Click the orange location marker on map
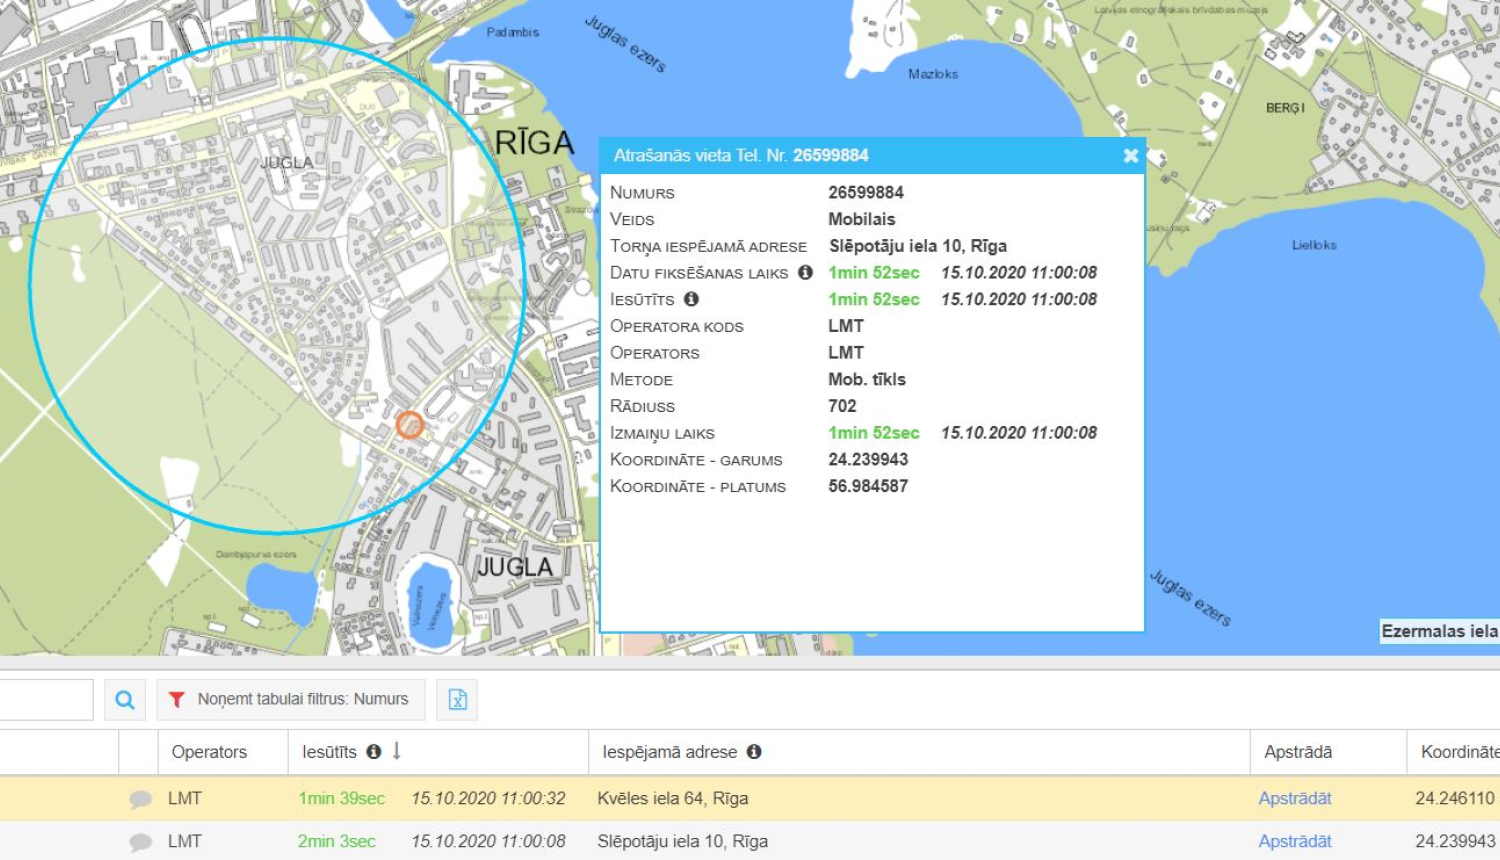Screen dimensions: 1500x860 (x=409, y=425)
